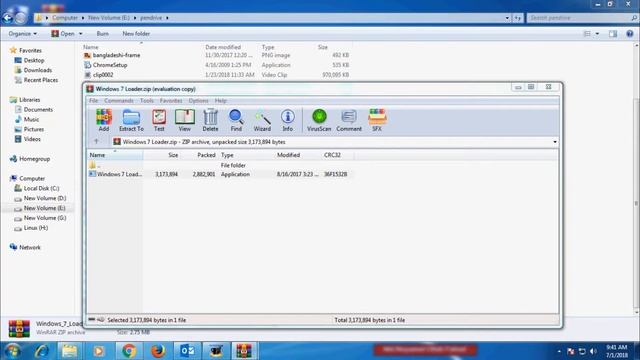Open the Help menu
This screenshot has width=640, height=360.
(x=220, y=101)
